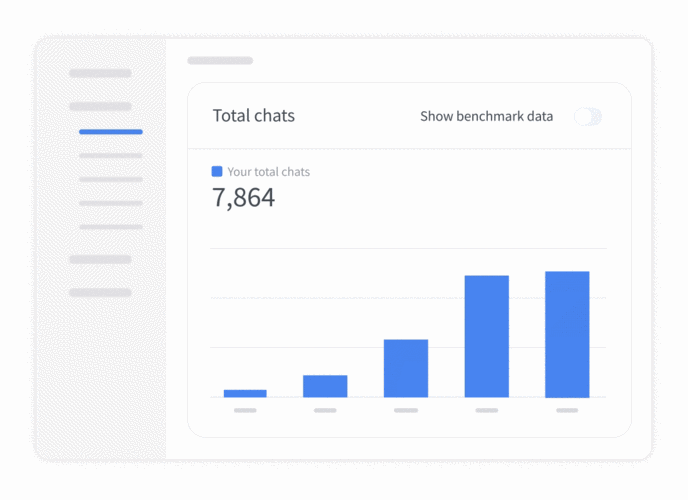Click the page heading placeholder above the card
The width and height of the screenshot is (688, 500).
point(220,61)
